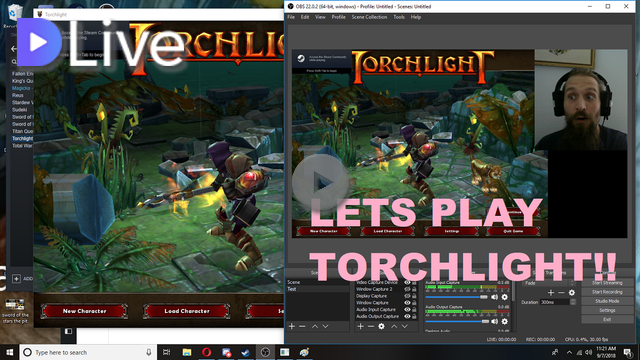Screen dimensions: 640x360
Task: Select the Test scene
Action: pyautogui.click(x=318, y=289)
